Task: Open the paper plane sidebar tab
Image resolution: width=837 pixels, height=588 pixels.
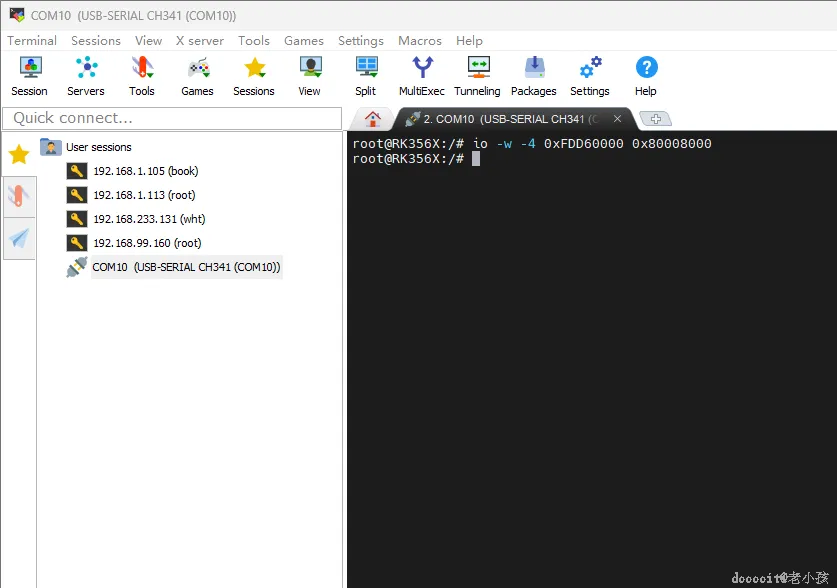Action: tap(19, 239)
